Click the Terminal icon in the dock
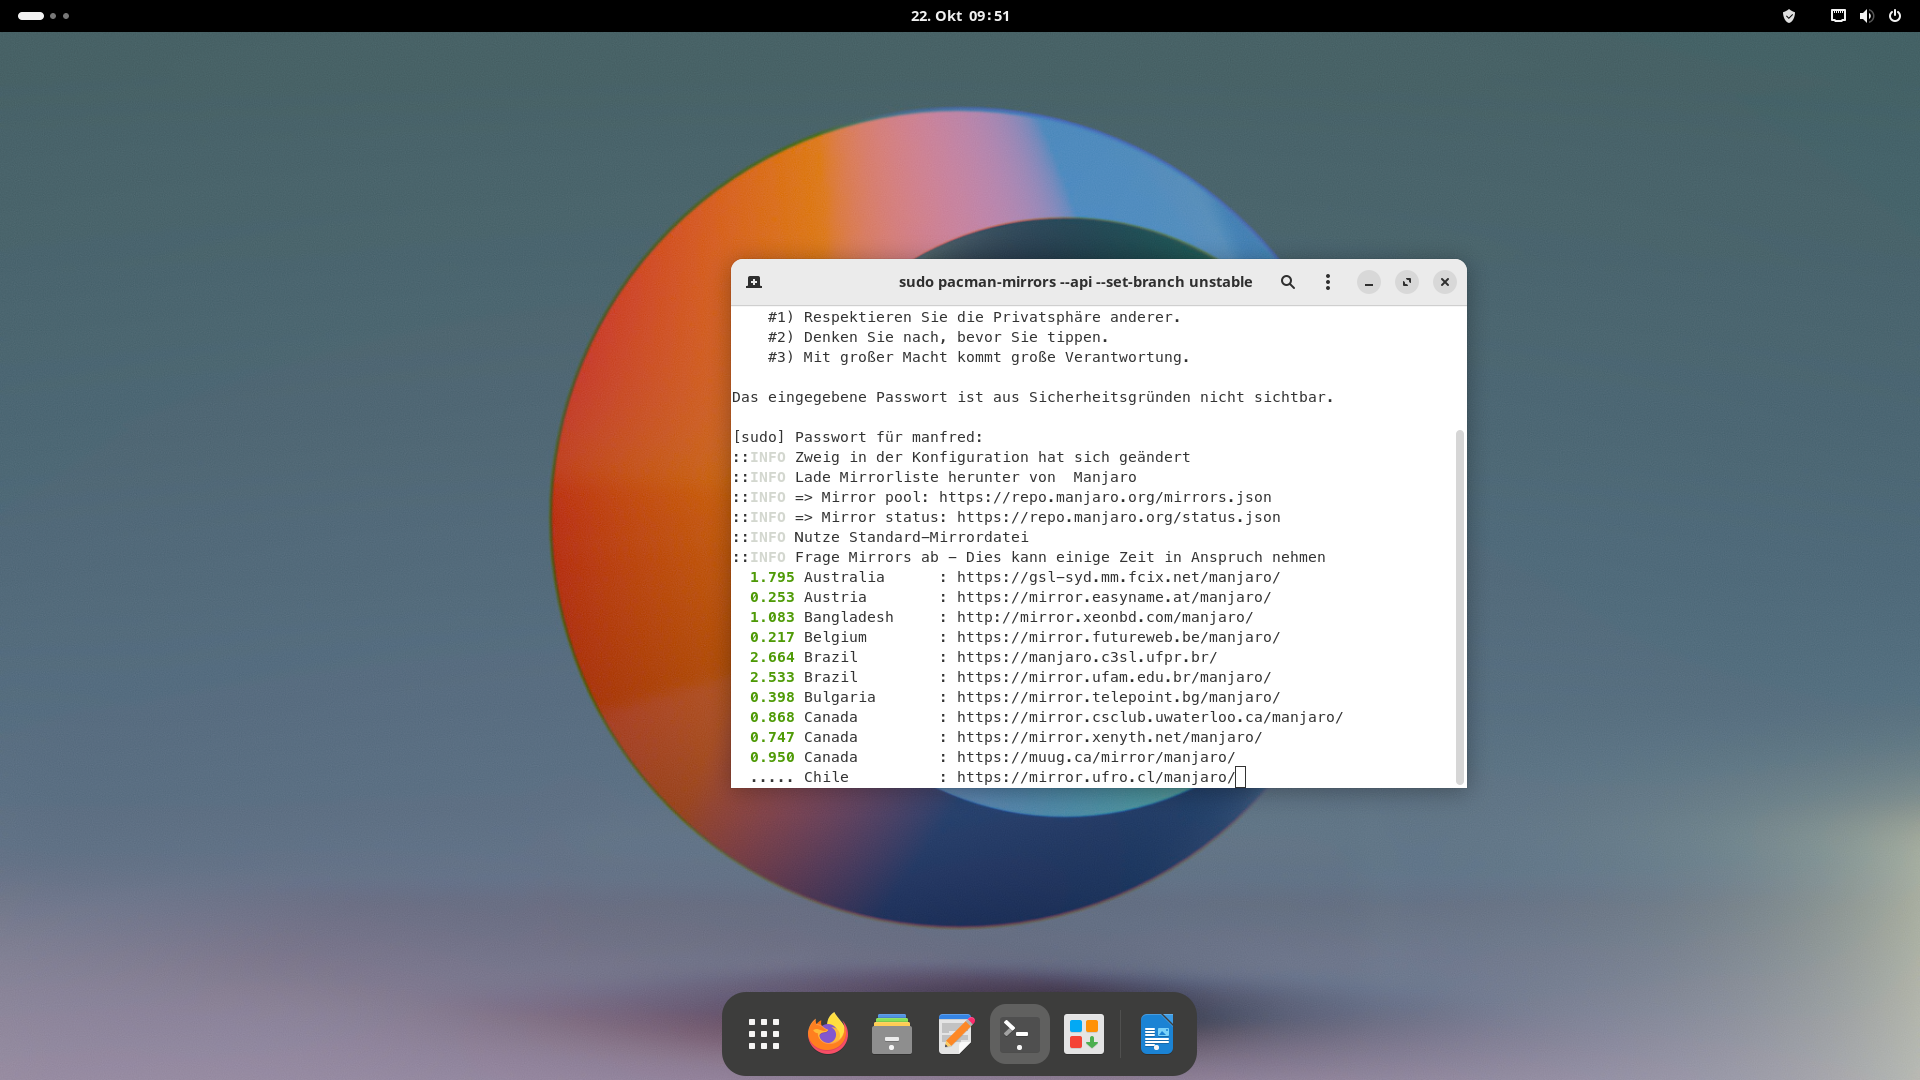This screenshot has width=1920, height=1080. (x=1019, y=1034)
